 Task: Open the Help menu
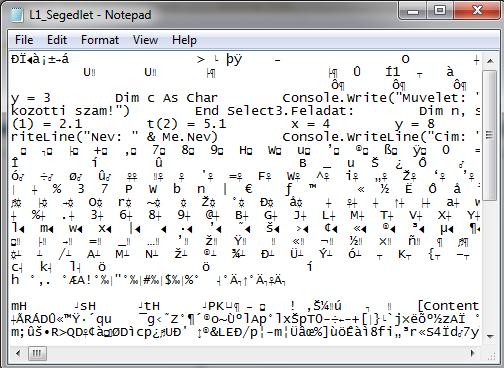click(x=184, y=40)
